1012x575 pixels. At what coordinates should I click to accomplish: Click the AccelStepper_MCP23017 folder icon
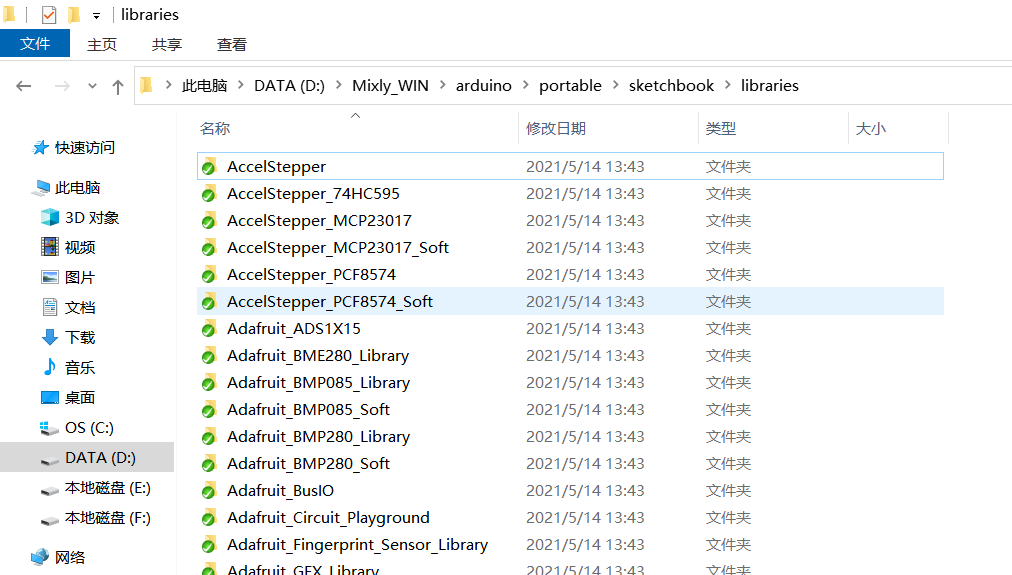208,221
